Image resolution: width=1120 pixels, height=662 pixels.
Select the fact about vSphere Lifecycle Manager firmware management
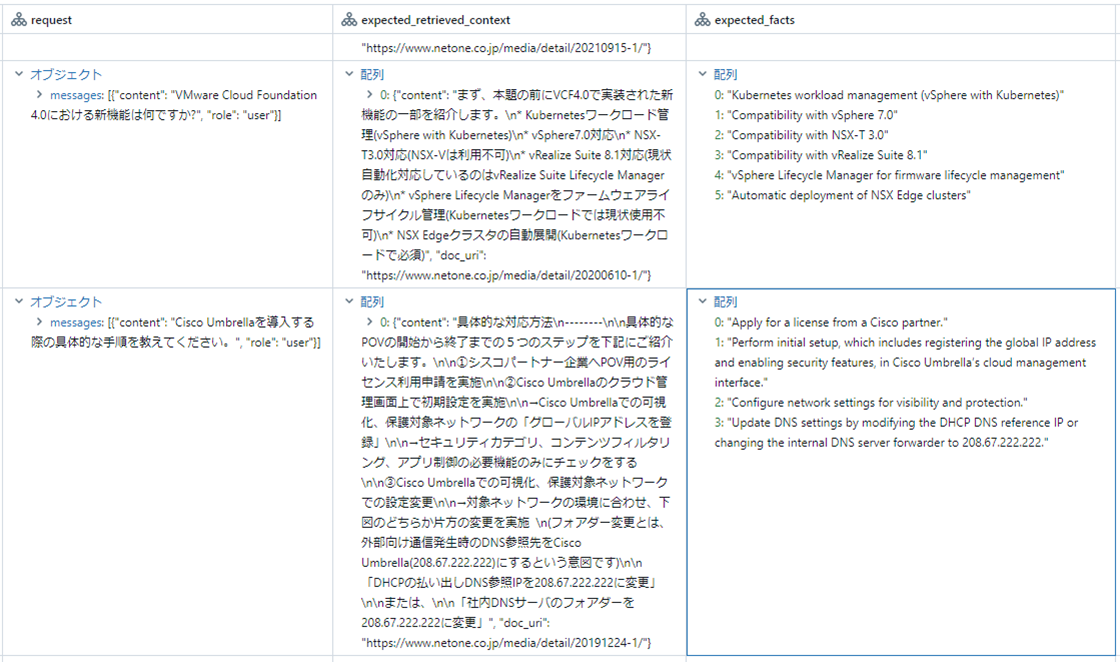[x=896, y=175]
